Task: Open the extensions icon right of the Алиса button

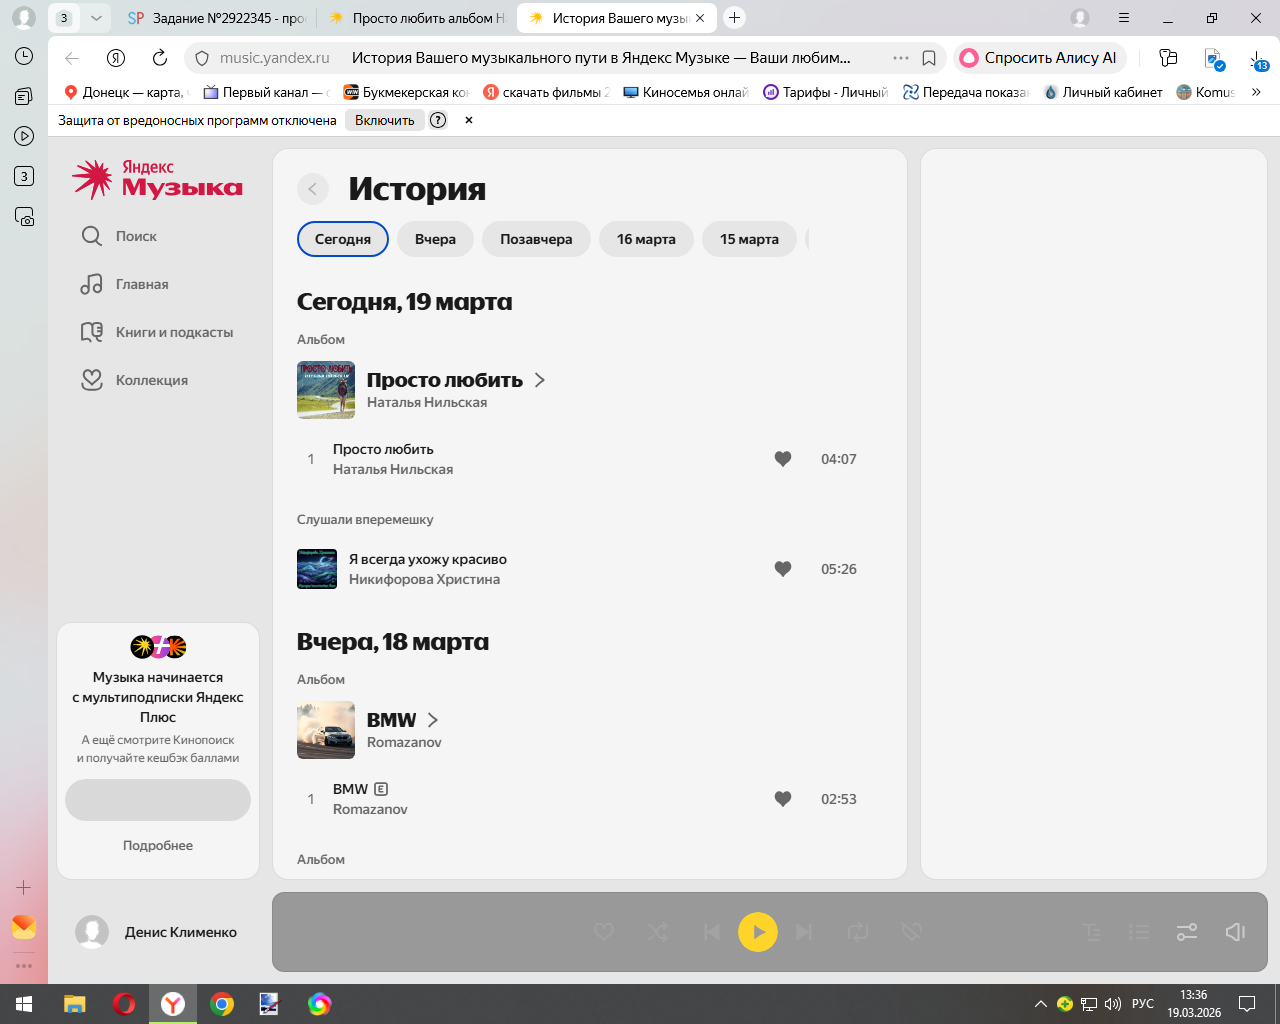Action: point(1168,58)
